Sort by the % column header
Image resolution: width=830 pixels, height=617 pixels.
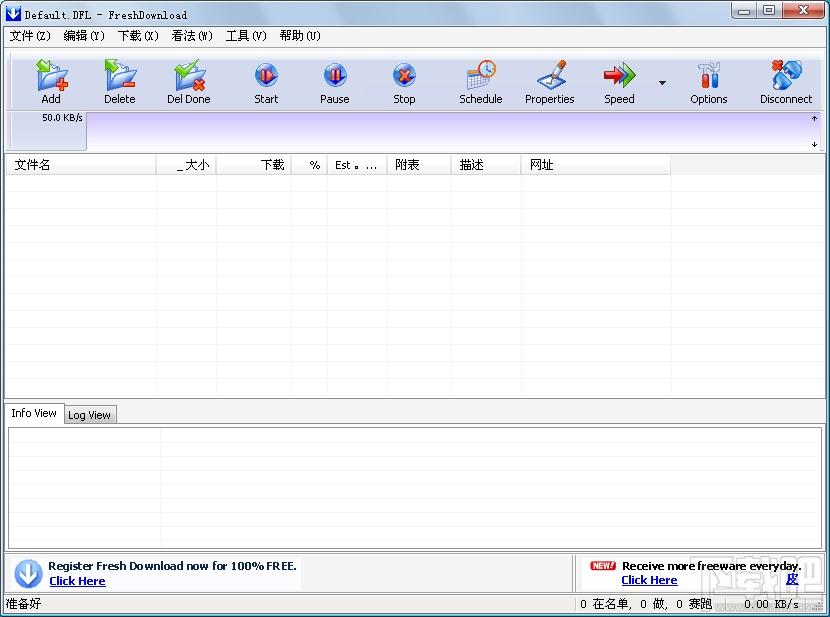point(309,165)
